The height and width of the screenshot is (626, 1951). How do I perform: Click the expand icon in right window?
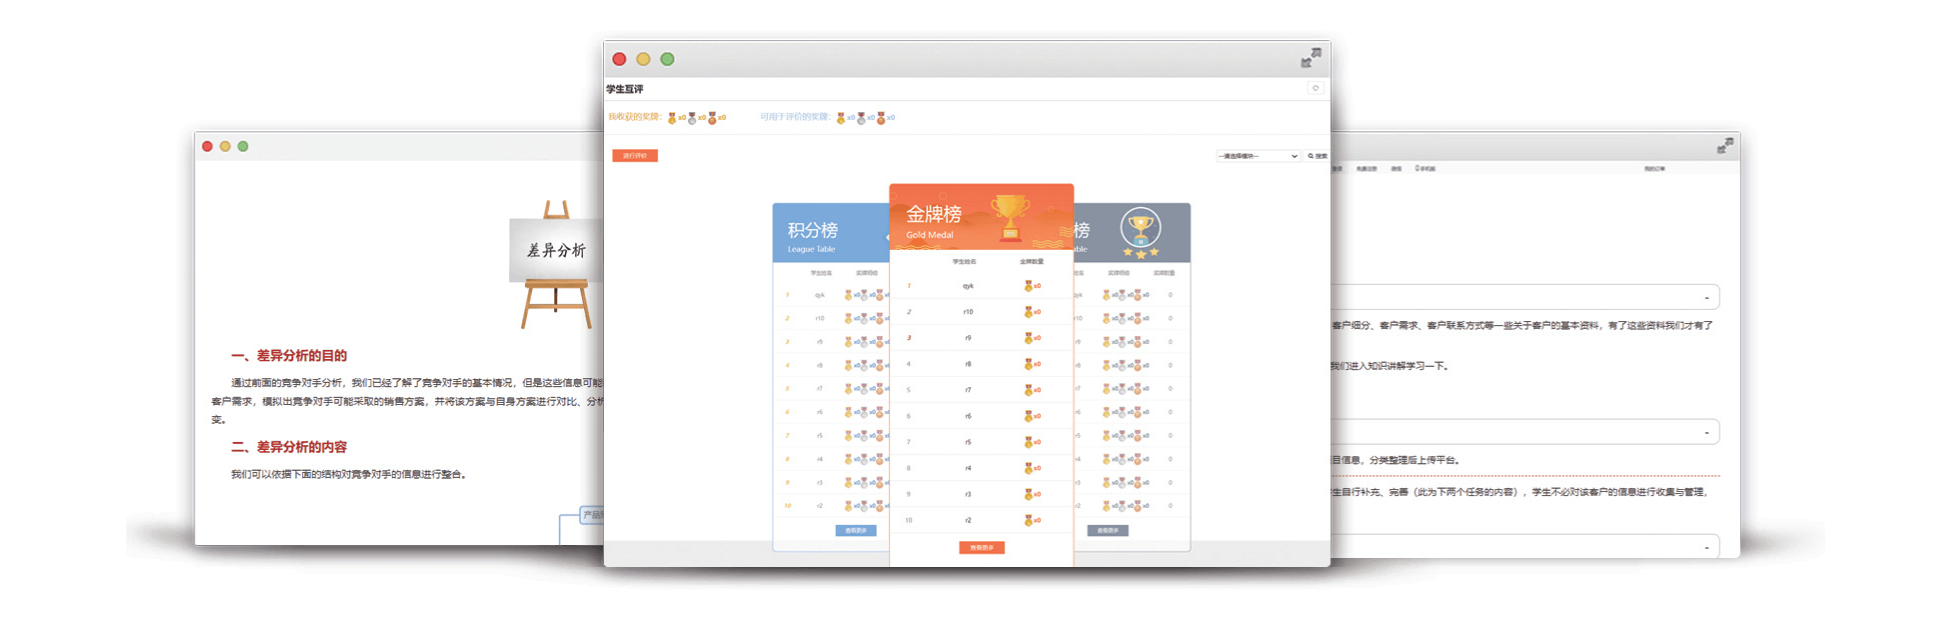point(1725,146)
